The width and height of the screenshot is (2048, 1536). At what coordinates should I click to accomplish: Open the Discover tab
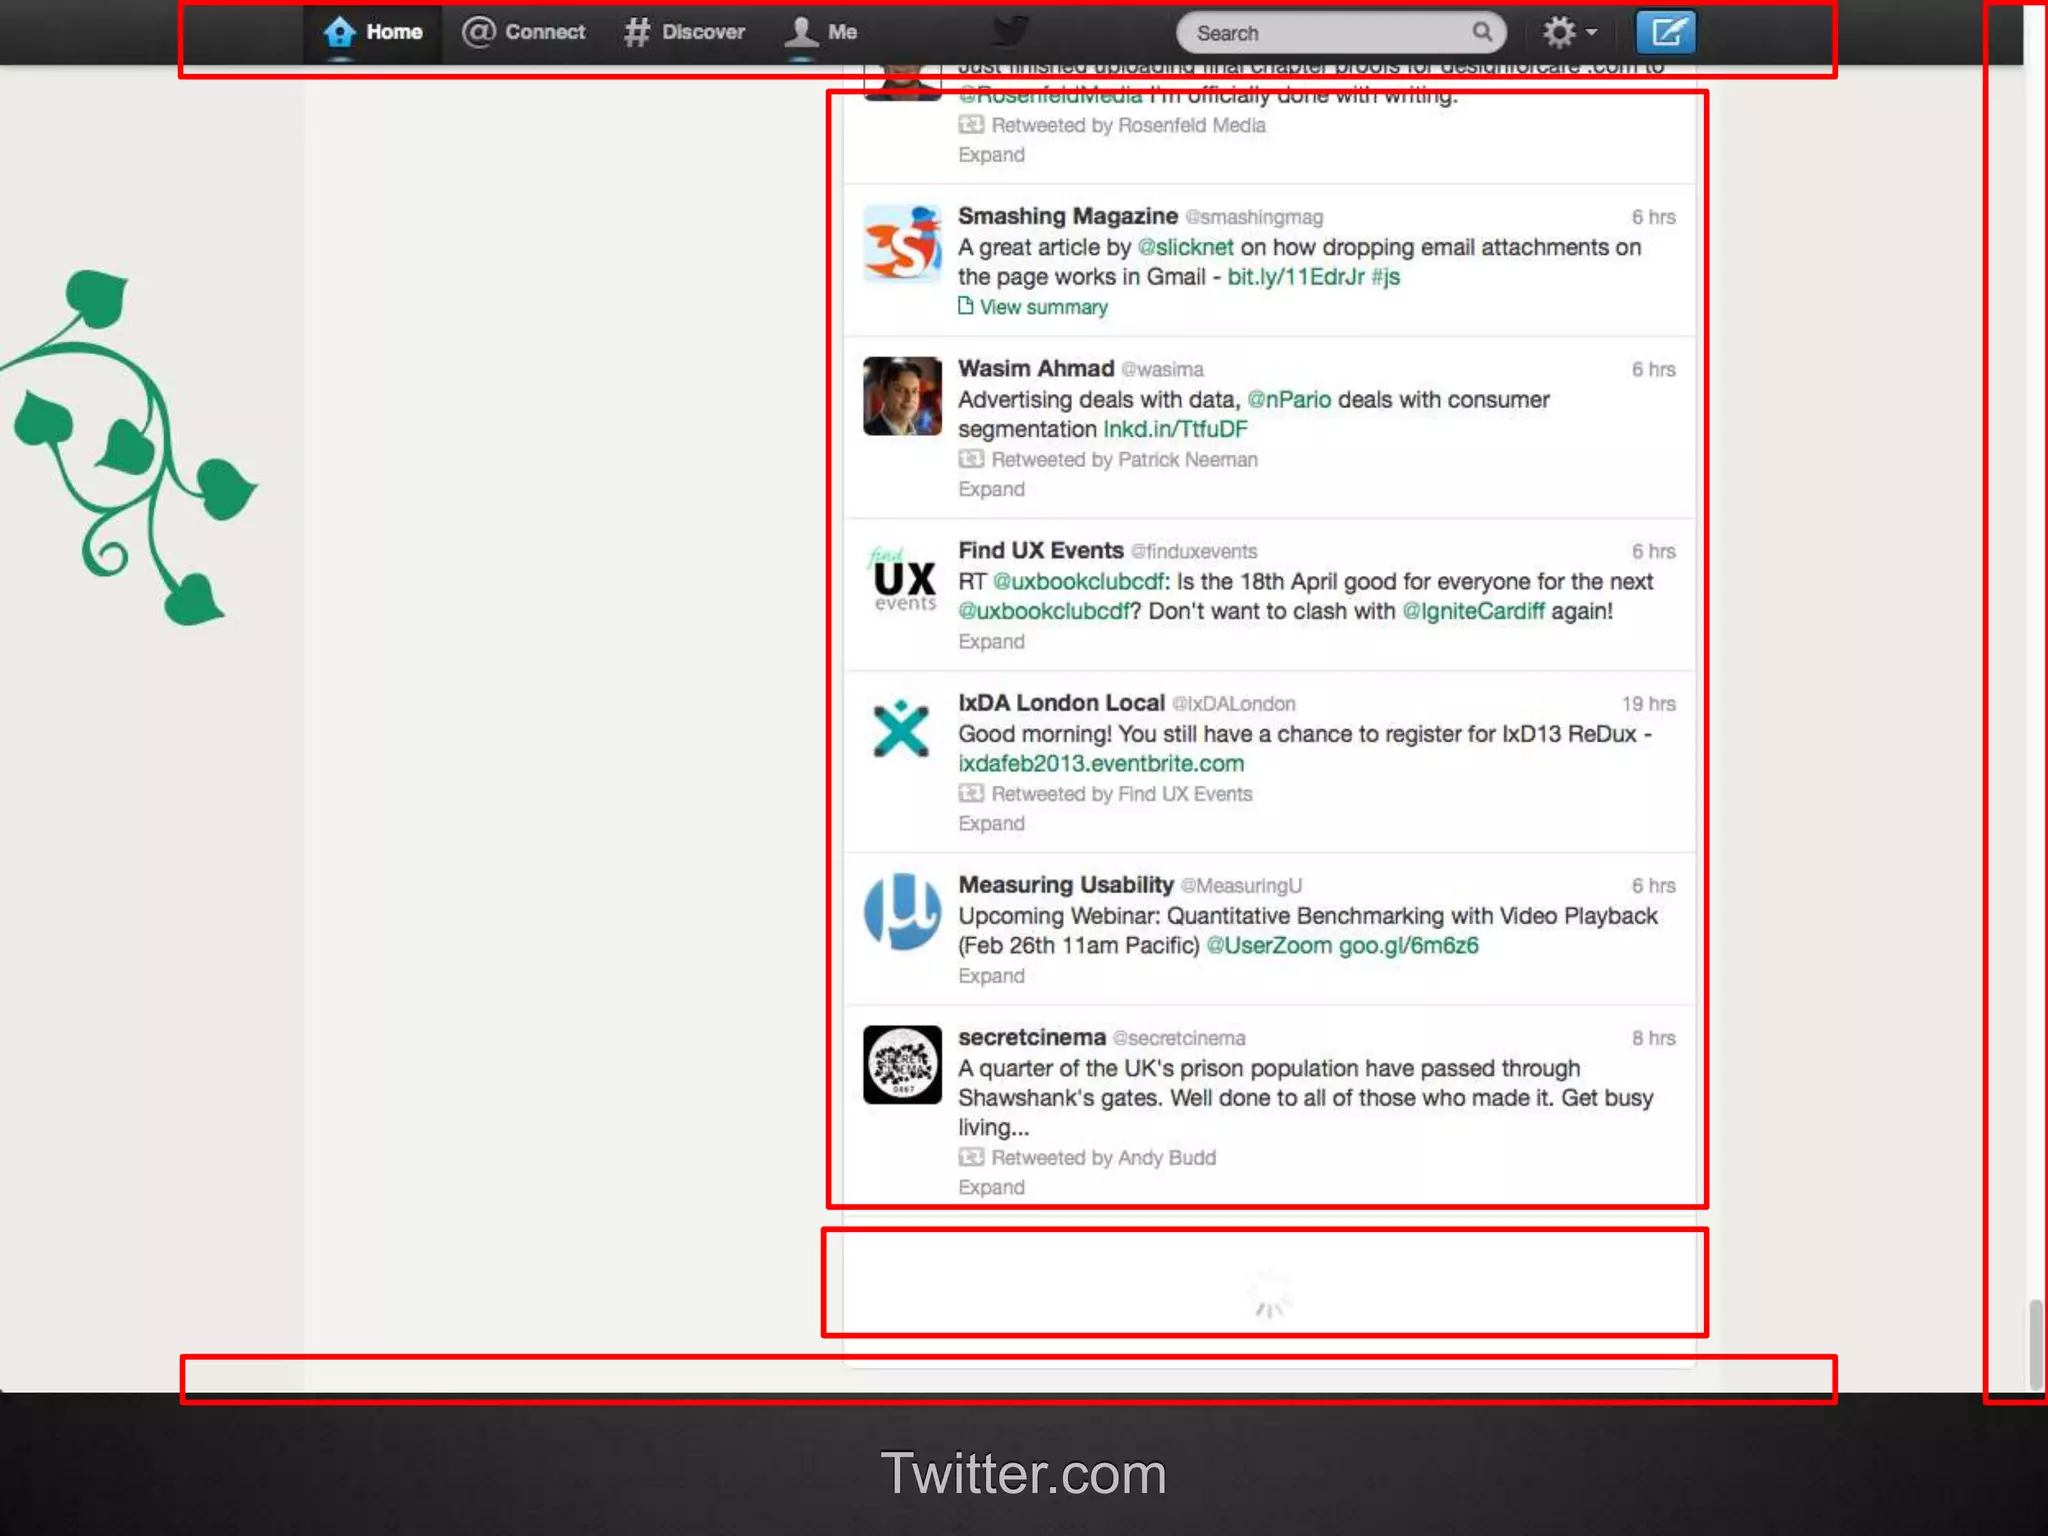click(684, 32)
